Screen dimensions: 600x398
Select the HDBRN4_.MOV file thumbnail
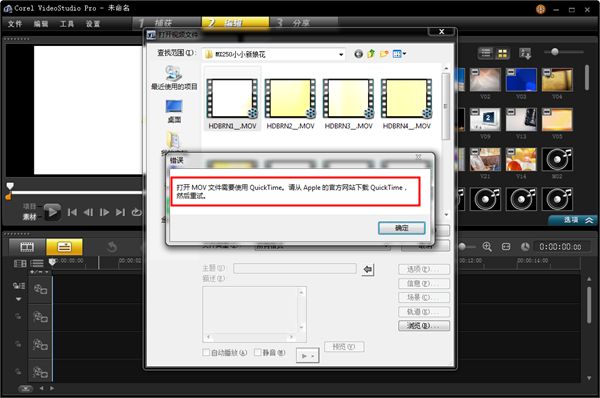click(x=406, y=99)
